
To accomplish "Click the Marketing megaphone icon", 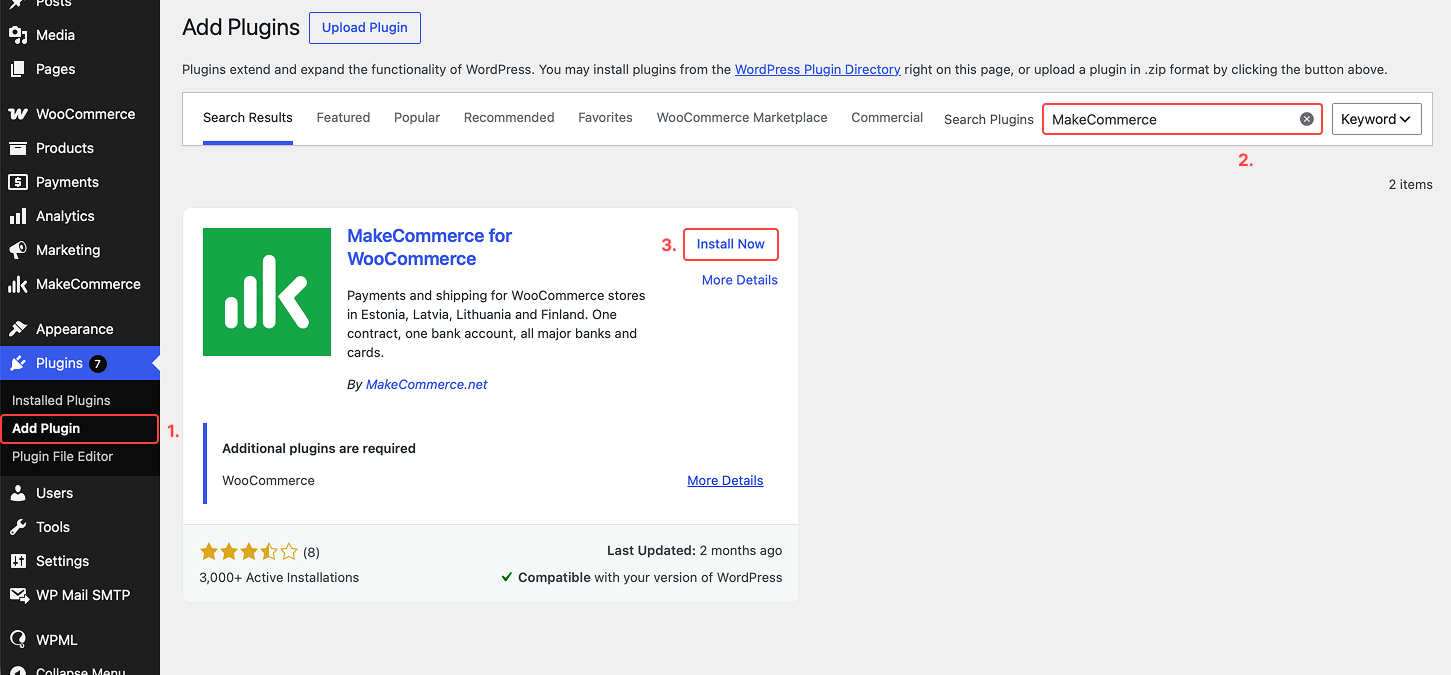I will 18,250.
